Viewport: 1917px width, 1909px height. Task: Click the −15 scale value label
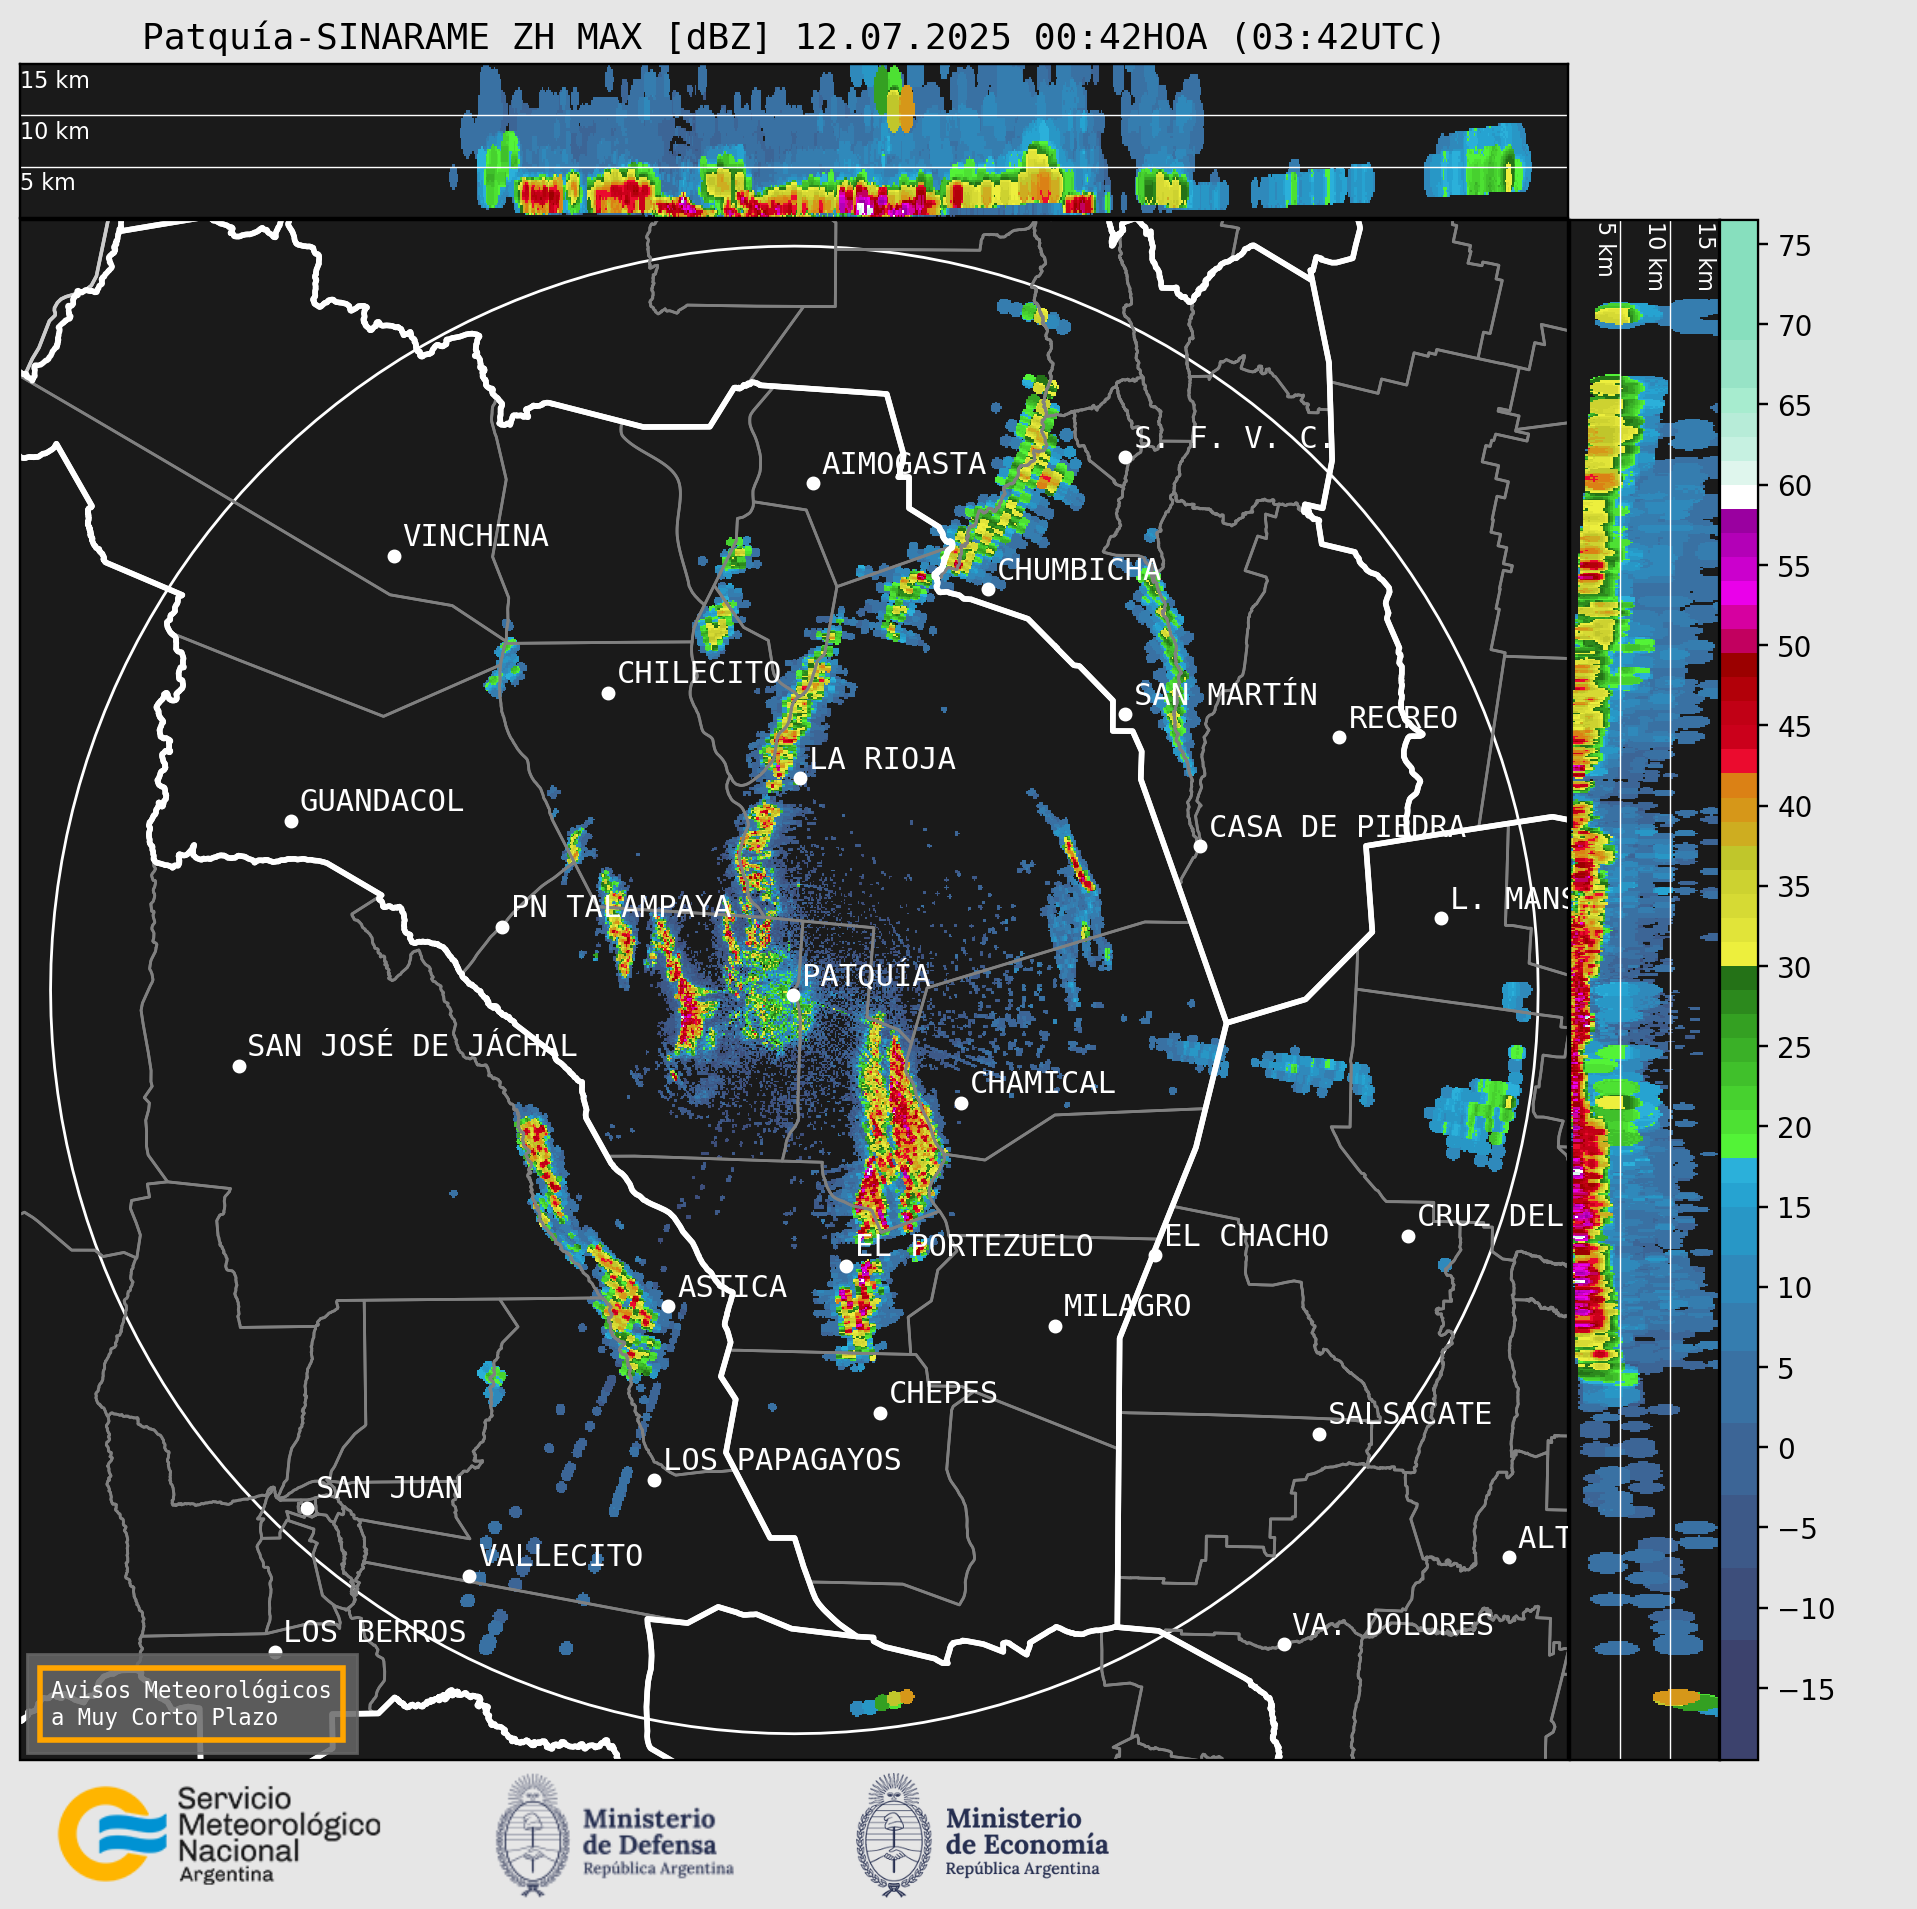1807,1690
